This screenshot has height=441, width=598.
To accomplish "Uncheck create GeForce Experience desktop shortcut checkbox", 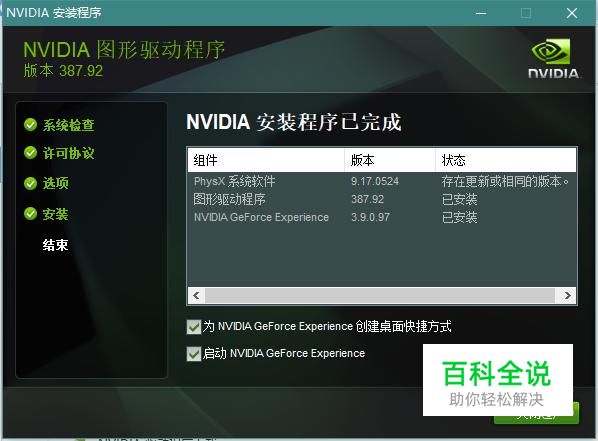I will click(x=194, y=327).
